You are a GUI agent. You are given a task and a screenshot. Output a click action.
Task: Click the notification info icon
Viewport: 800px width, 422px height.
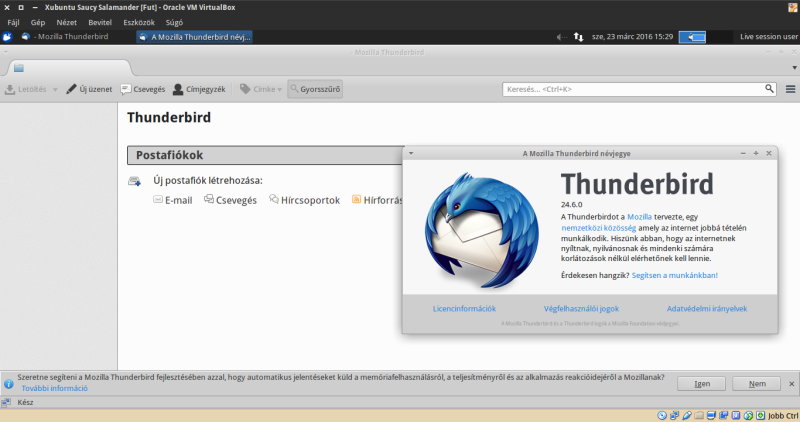(x=9, y=384)
